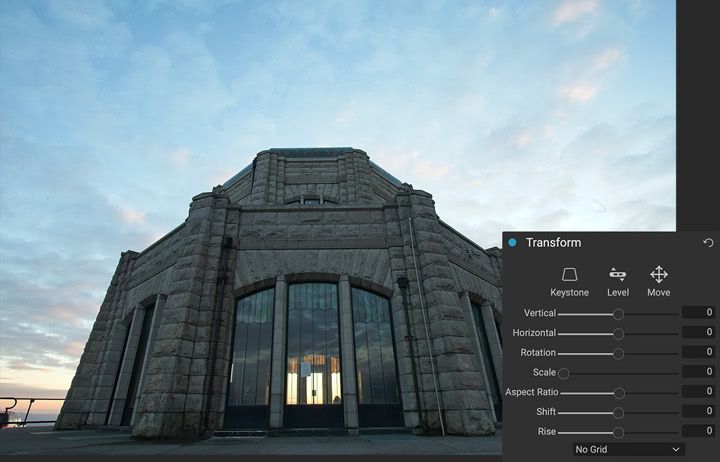Click the Scale value field
Viewport: 720px width, 462px height.
click(x=698, y=372)
